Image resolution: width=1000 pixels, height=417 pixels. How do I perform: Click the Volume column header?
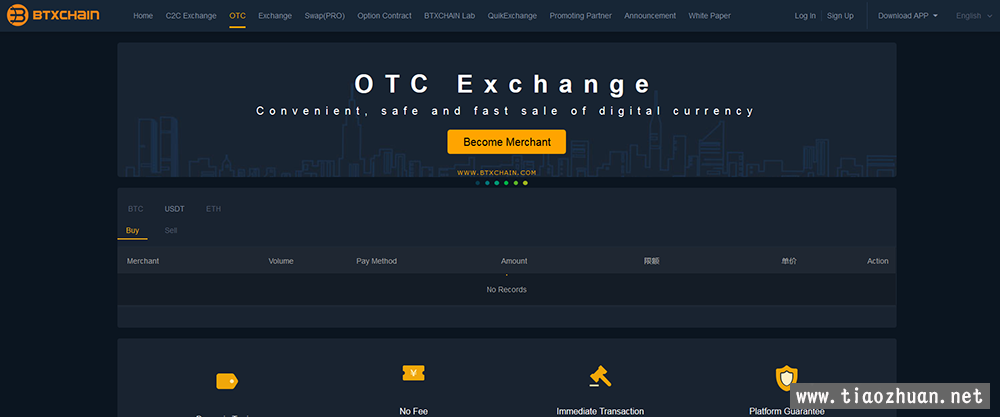(x=281, y=261)
